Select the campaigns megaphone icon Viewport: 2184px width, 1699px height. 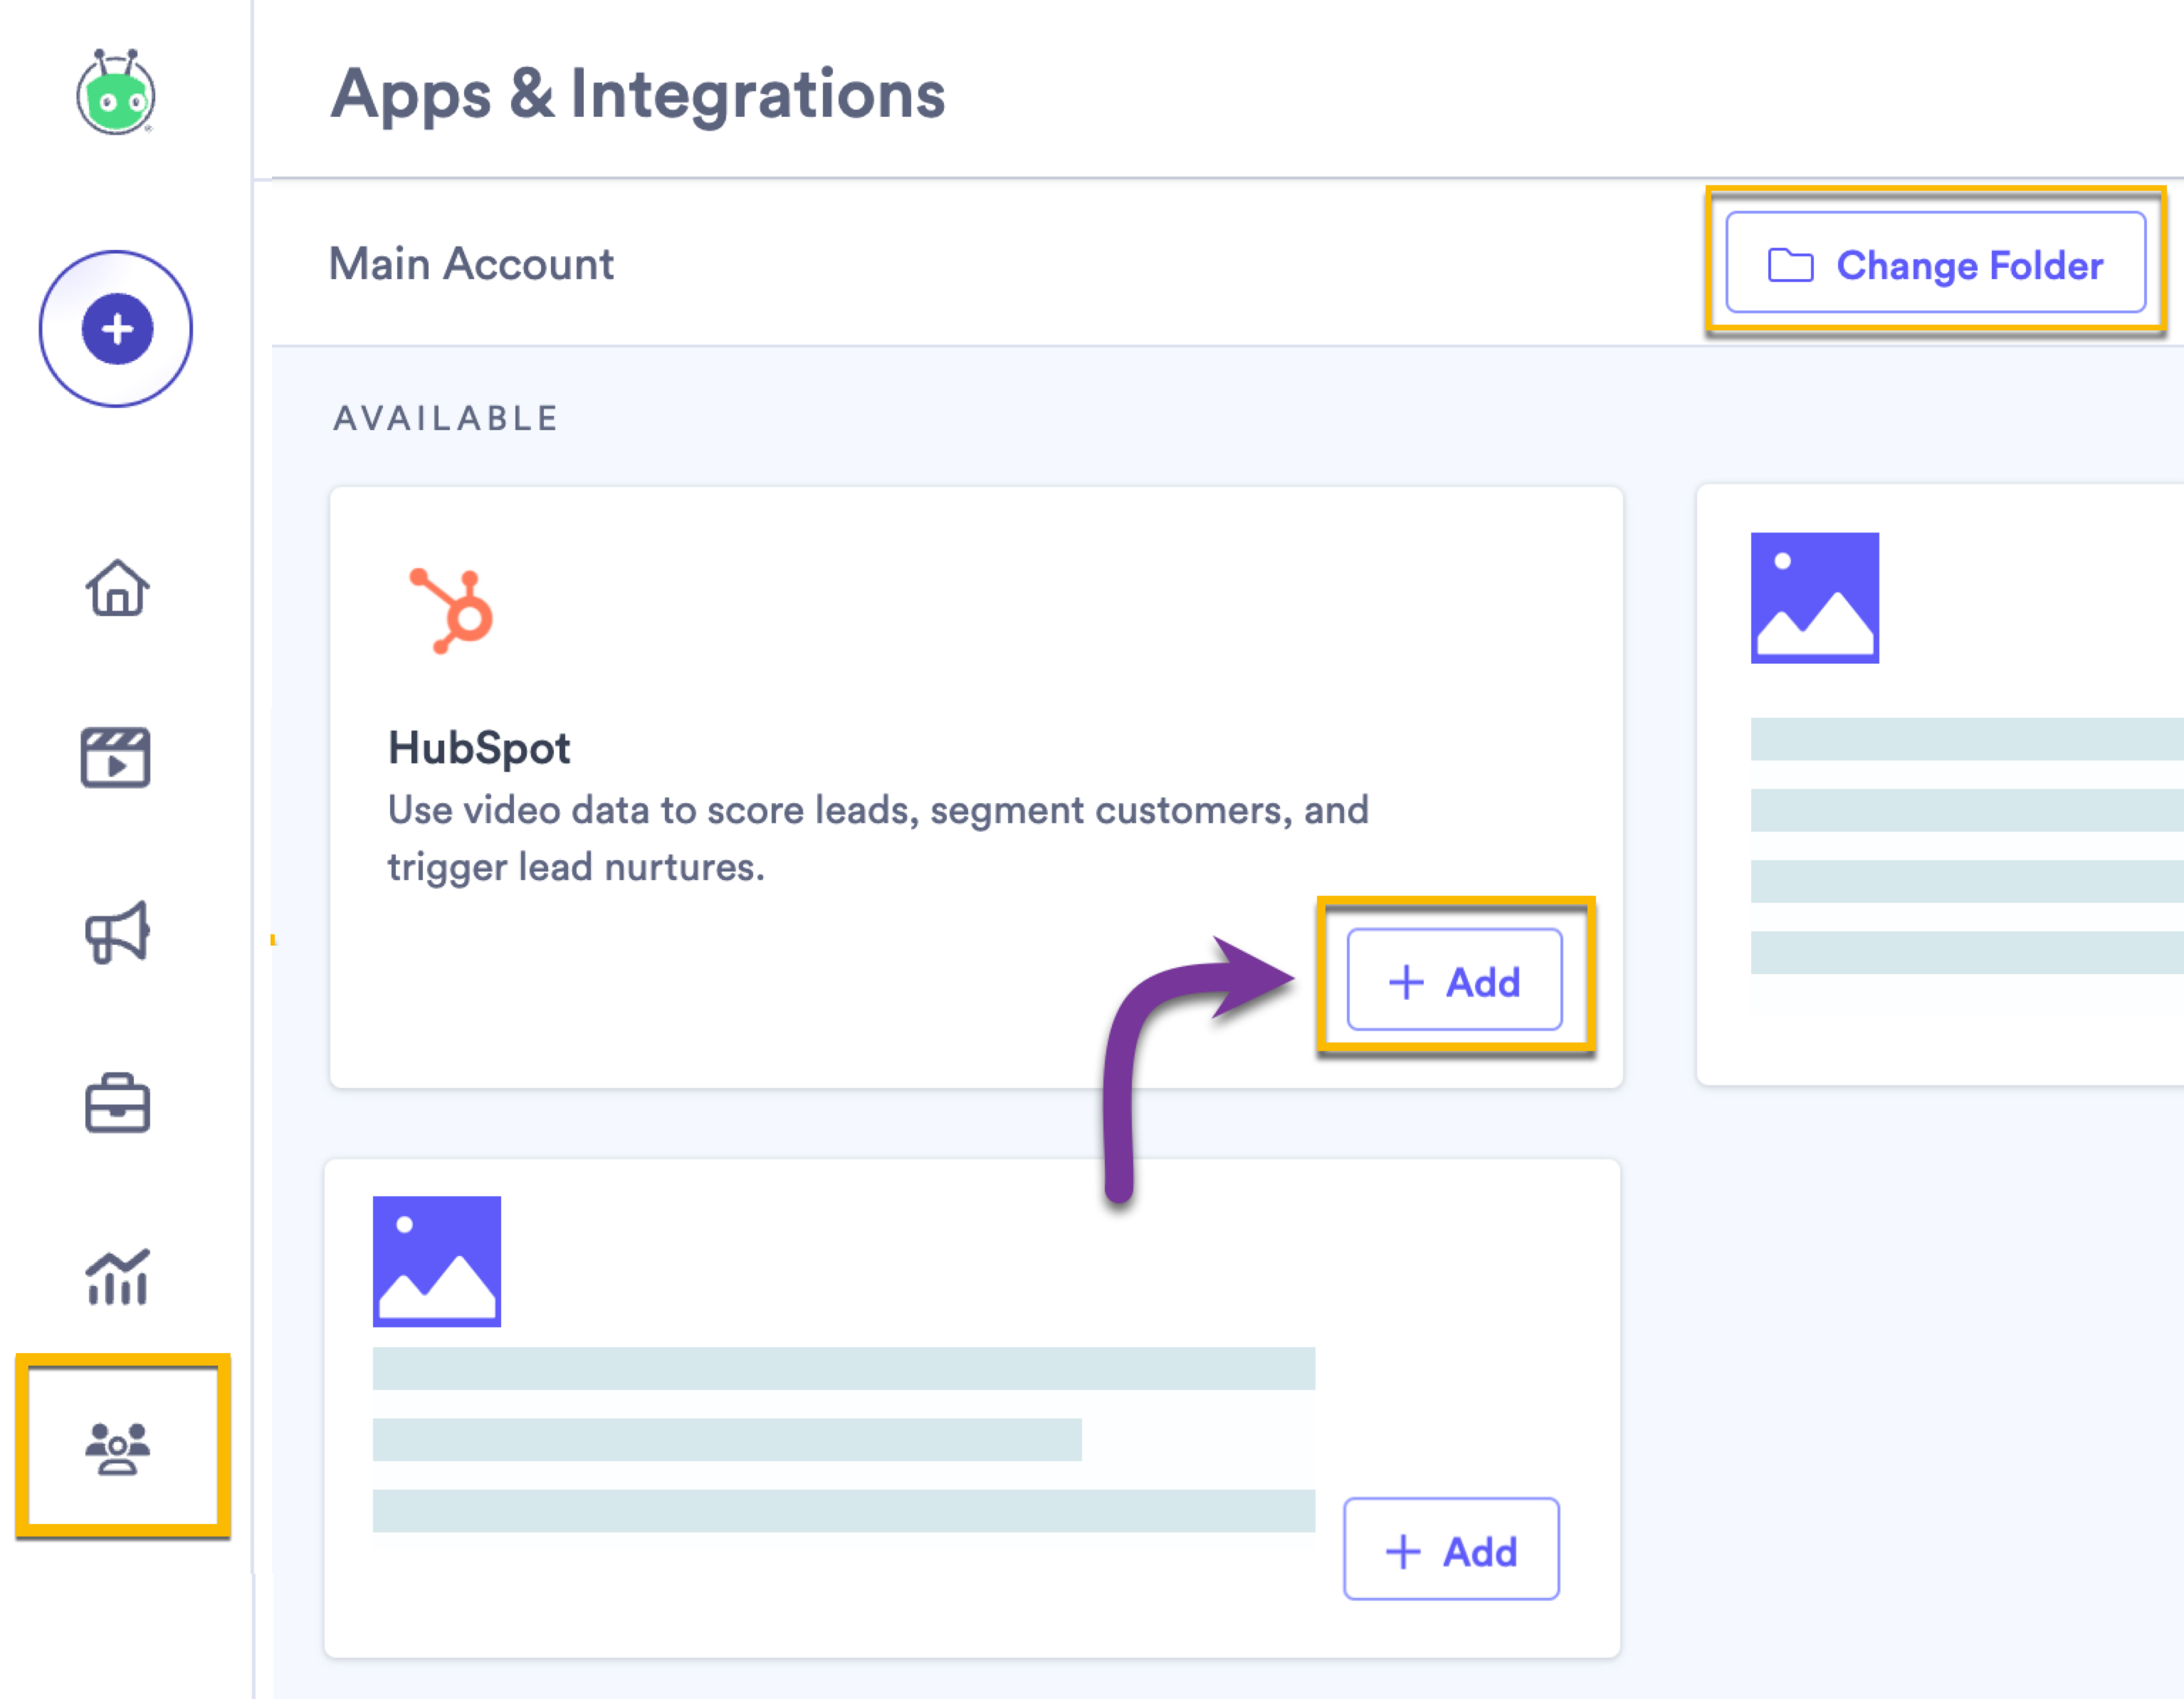pyautogui.click(x=117, y=932)
